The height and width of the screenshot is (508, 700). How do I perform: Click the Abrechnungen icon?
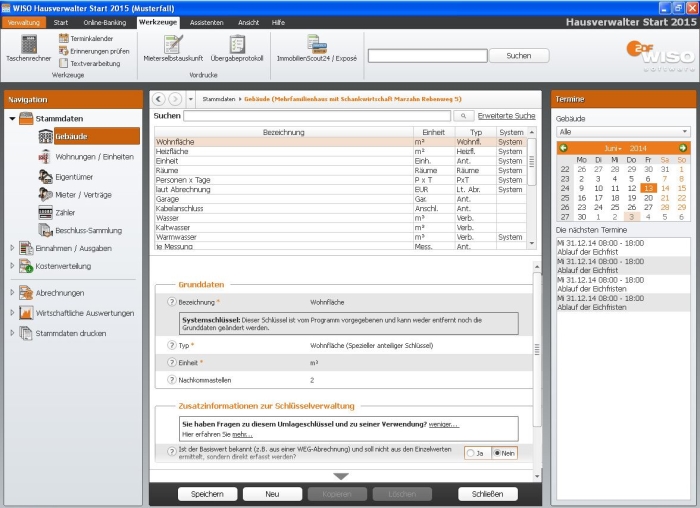(26, 293)
